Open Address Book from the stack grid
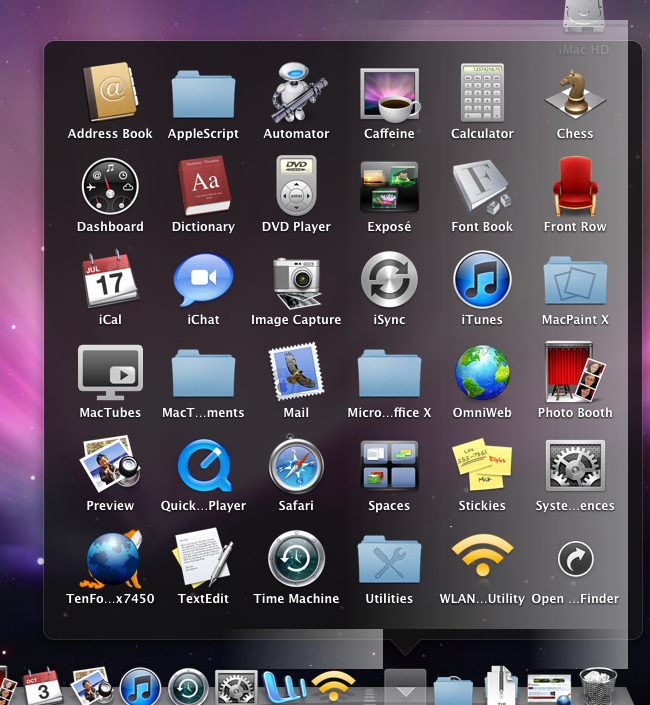650x705 pixels. (110, 92)
